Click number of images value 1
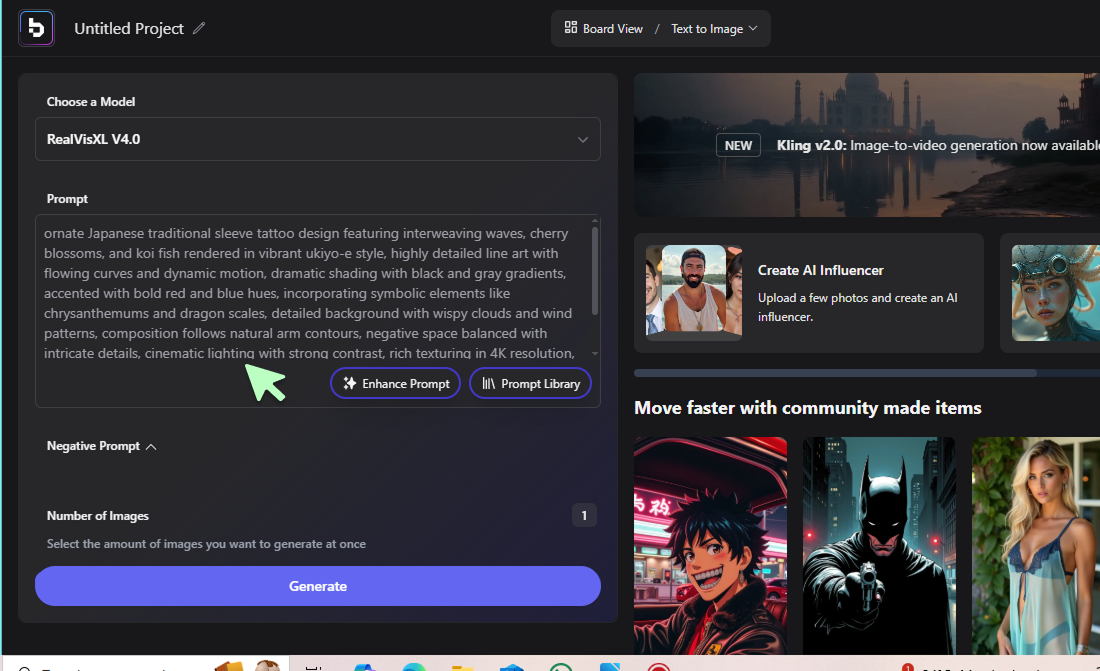 click(584, 516)
